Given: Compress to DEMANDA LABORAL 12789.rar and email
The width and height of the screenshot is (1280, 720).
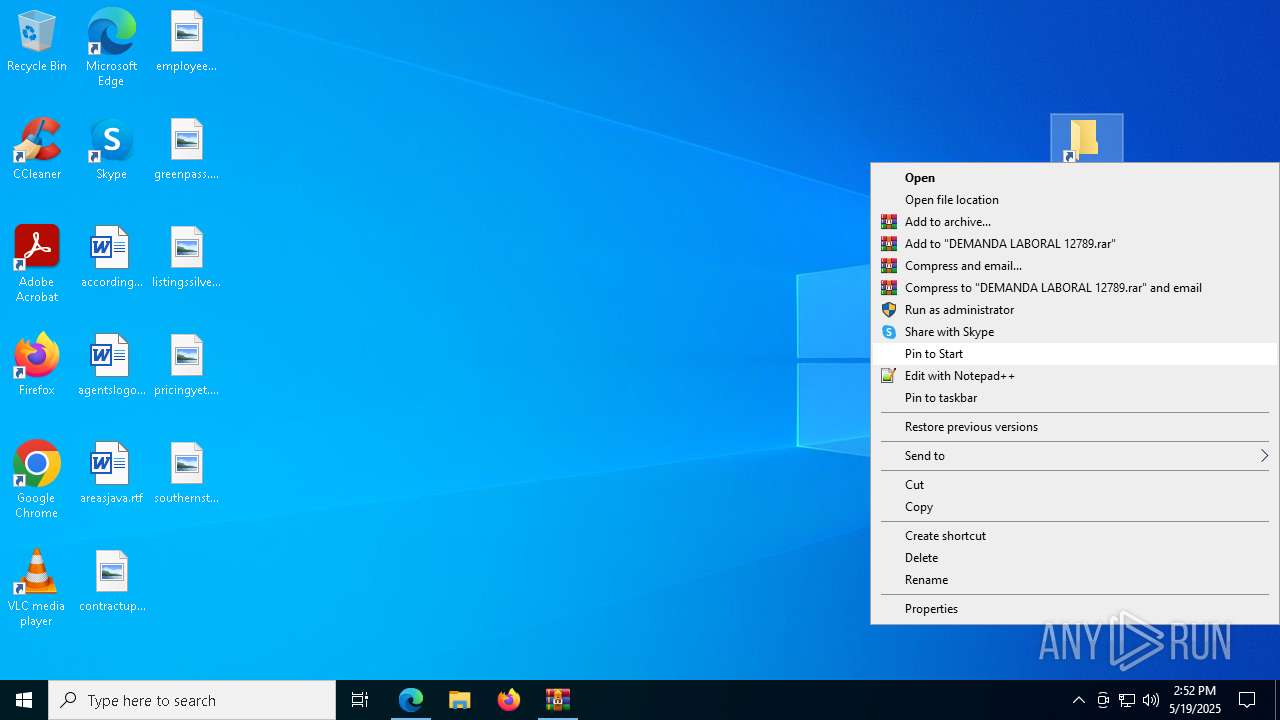Looking at the screenshot, I should 1075,288.
